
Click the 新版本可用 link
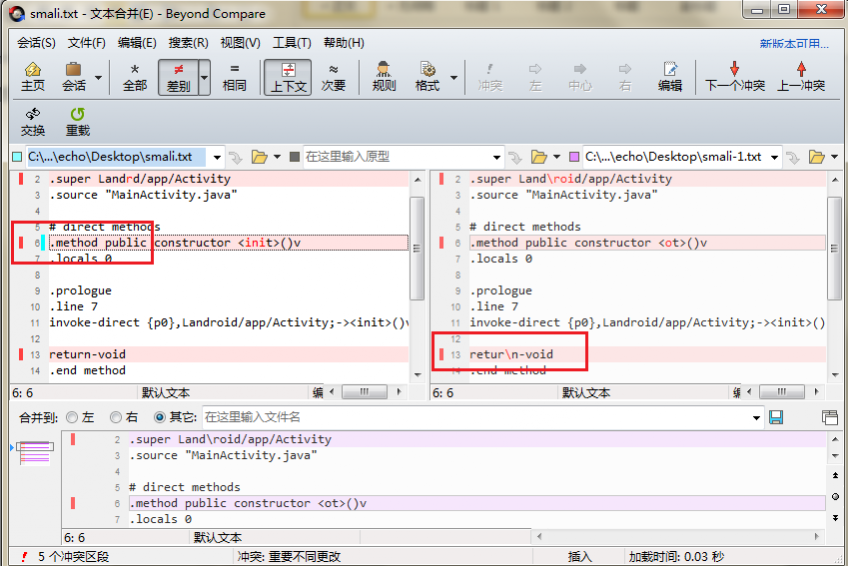pyautogui.click(x=794, y=44)
